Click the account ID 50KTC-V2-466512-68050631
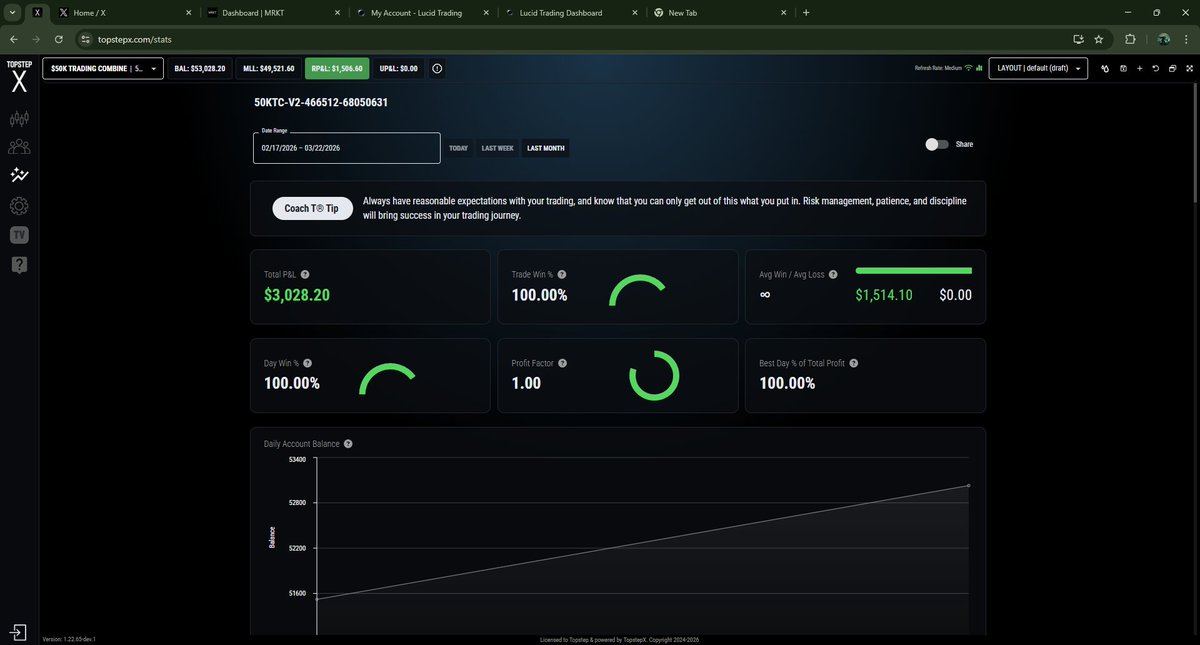Screen dimensions: 1200x645 pos(321,102)
